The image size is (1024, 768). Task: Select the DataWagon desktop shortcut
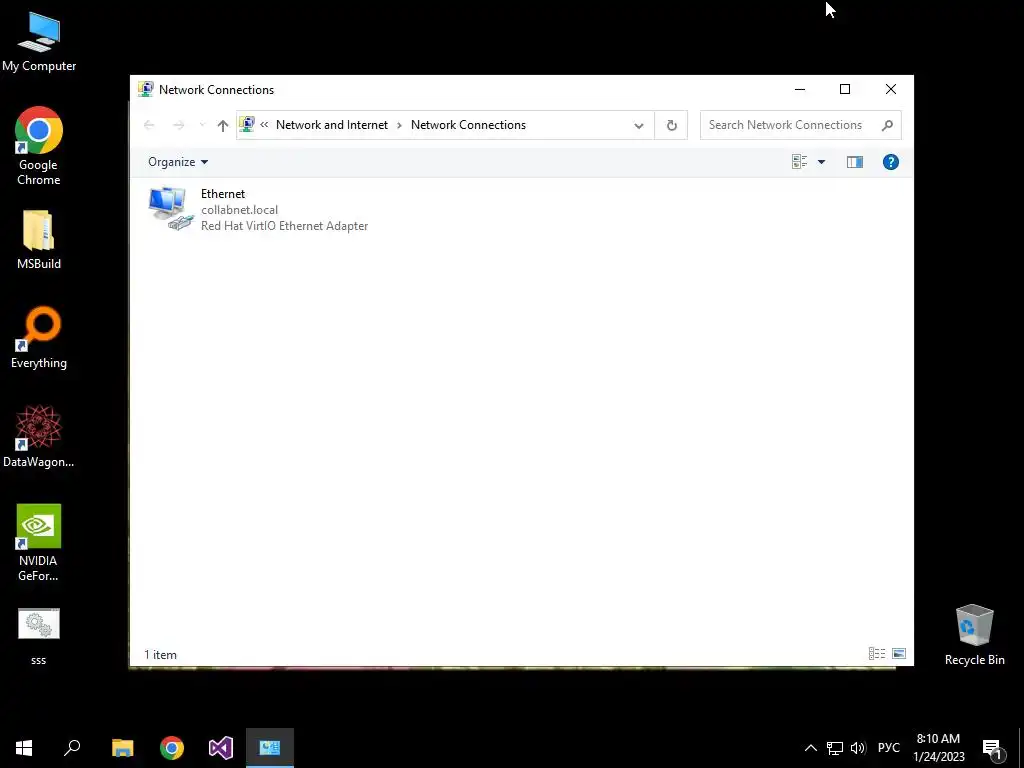pyautogui.click(x=39, y=436)
